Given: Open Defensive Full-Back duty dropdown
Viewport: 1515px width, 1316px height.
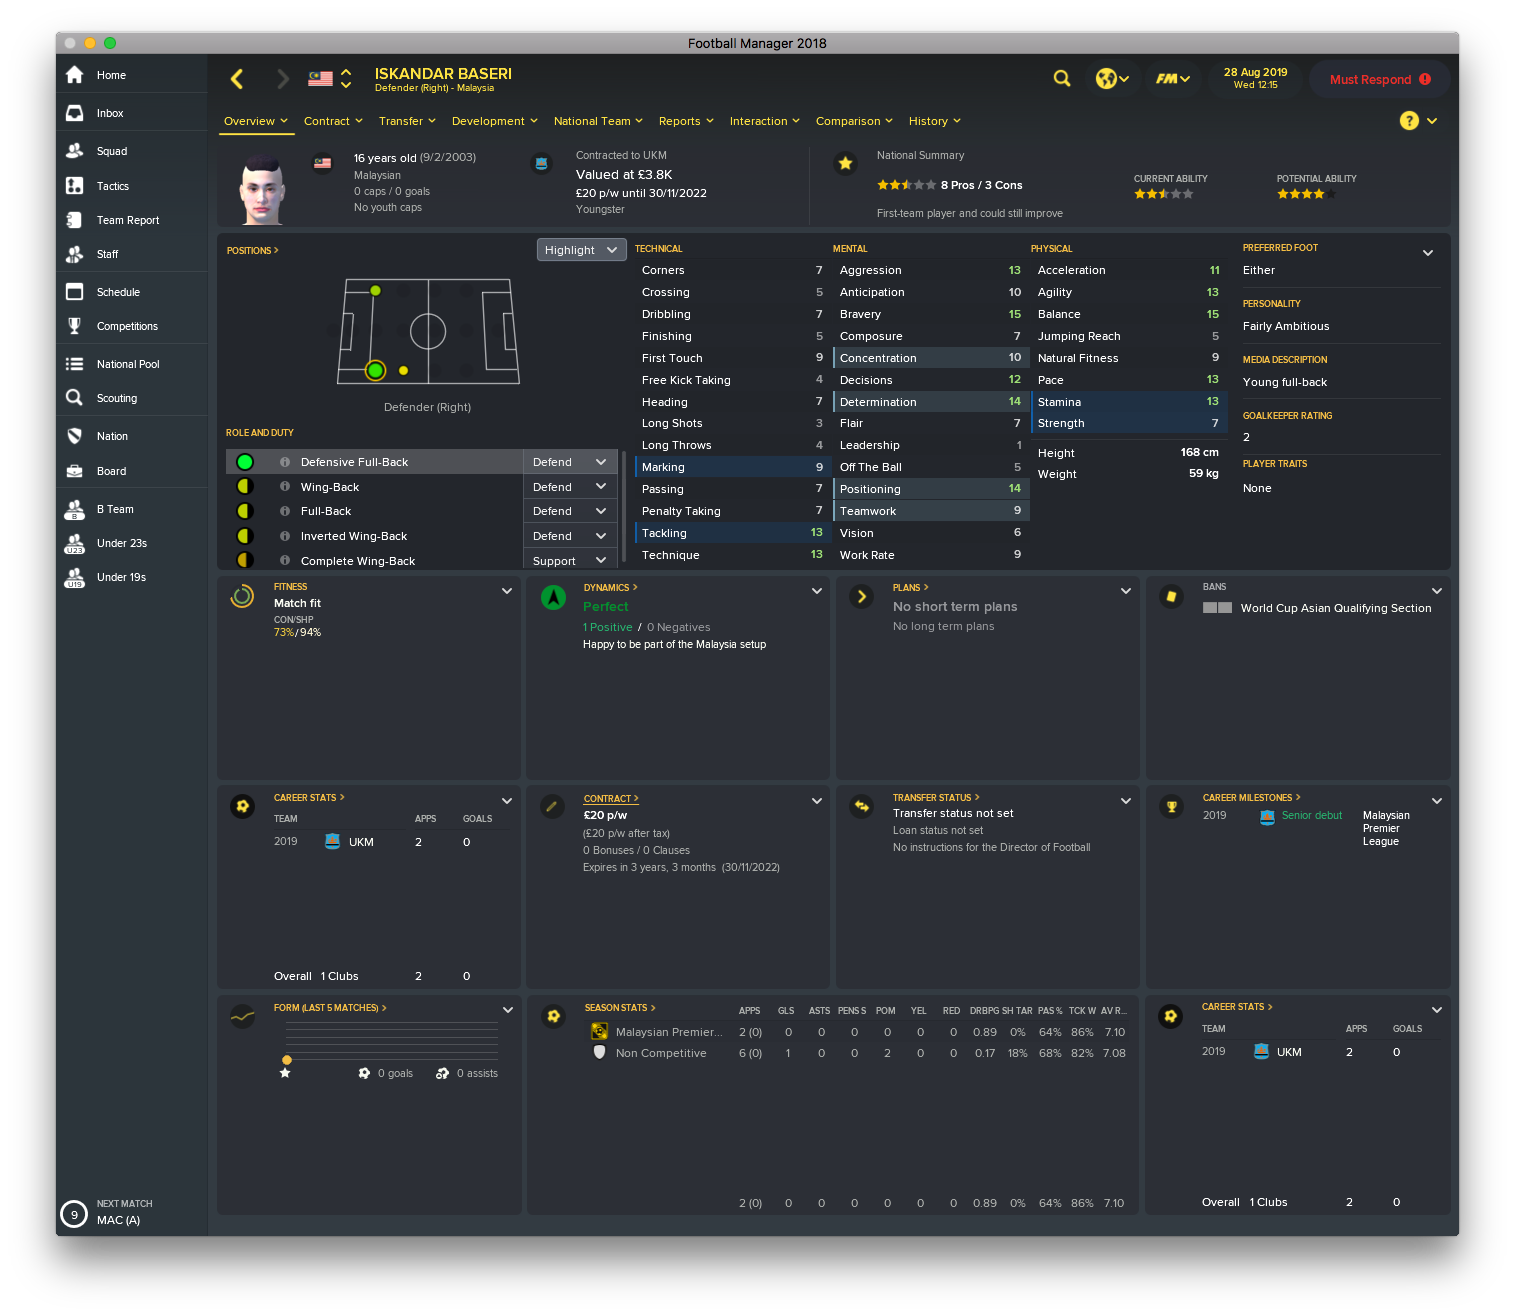Looking at the screenshot, I should pos(570,462).
